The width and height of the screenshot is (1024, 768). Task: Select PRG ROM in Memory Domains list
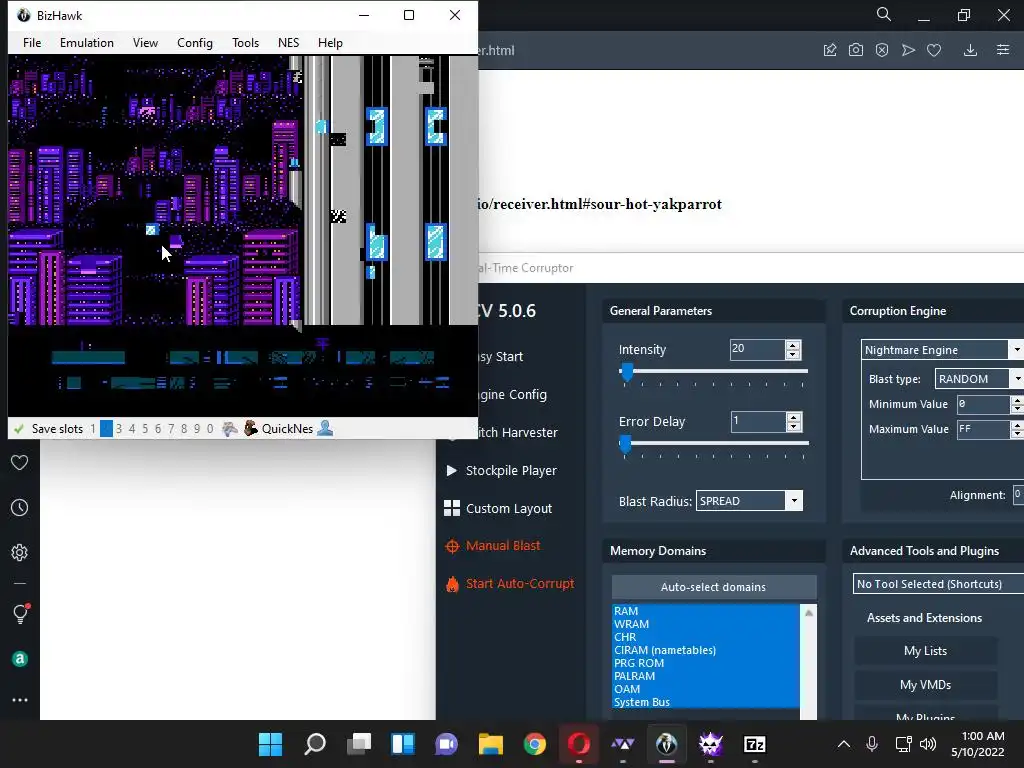[x=705, y=663]
